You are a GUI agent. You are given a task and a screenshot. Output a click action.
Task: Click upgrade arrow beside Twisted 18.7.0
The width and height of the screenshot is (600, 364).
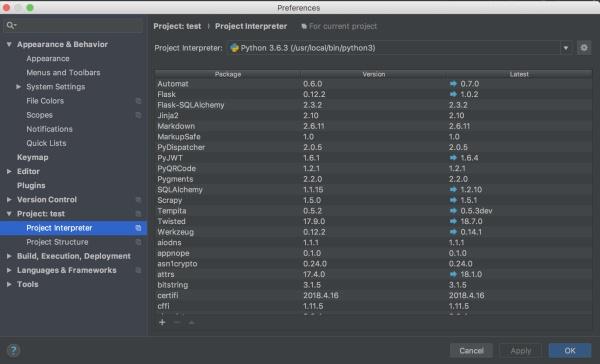click(453, 221)
